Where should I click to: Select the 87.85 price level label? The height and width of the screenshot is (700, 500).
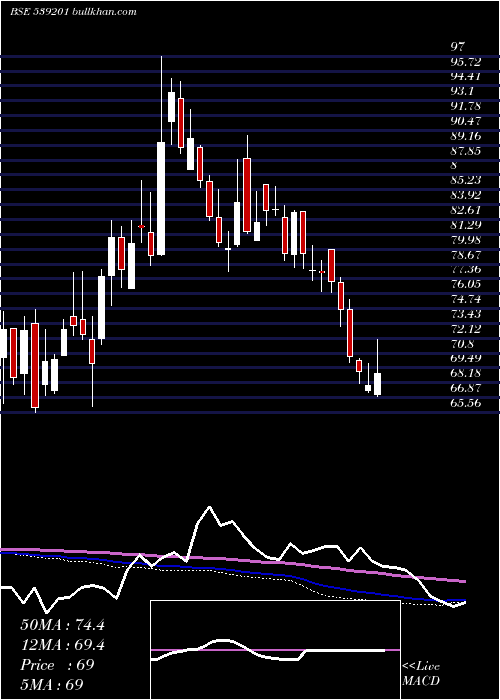click(466, 151)
